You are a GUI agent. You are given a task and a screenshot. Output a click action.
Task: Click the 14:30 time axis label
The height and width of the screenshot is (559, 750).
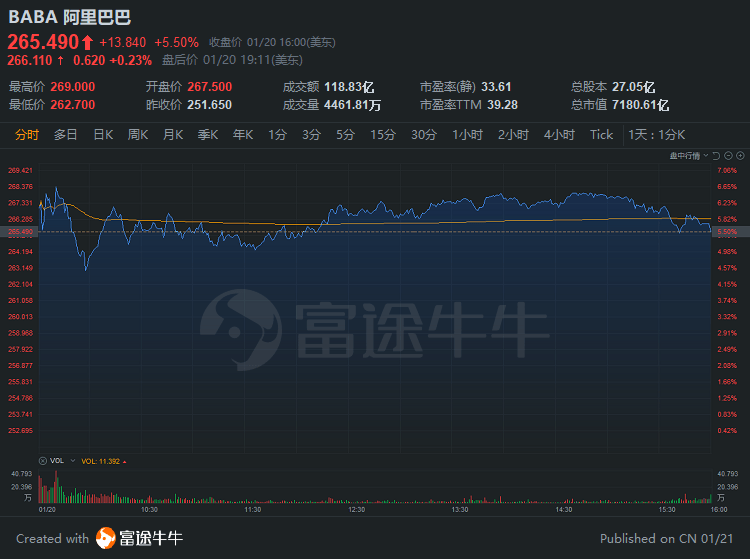[563, 510]
